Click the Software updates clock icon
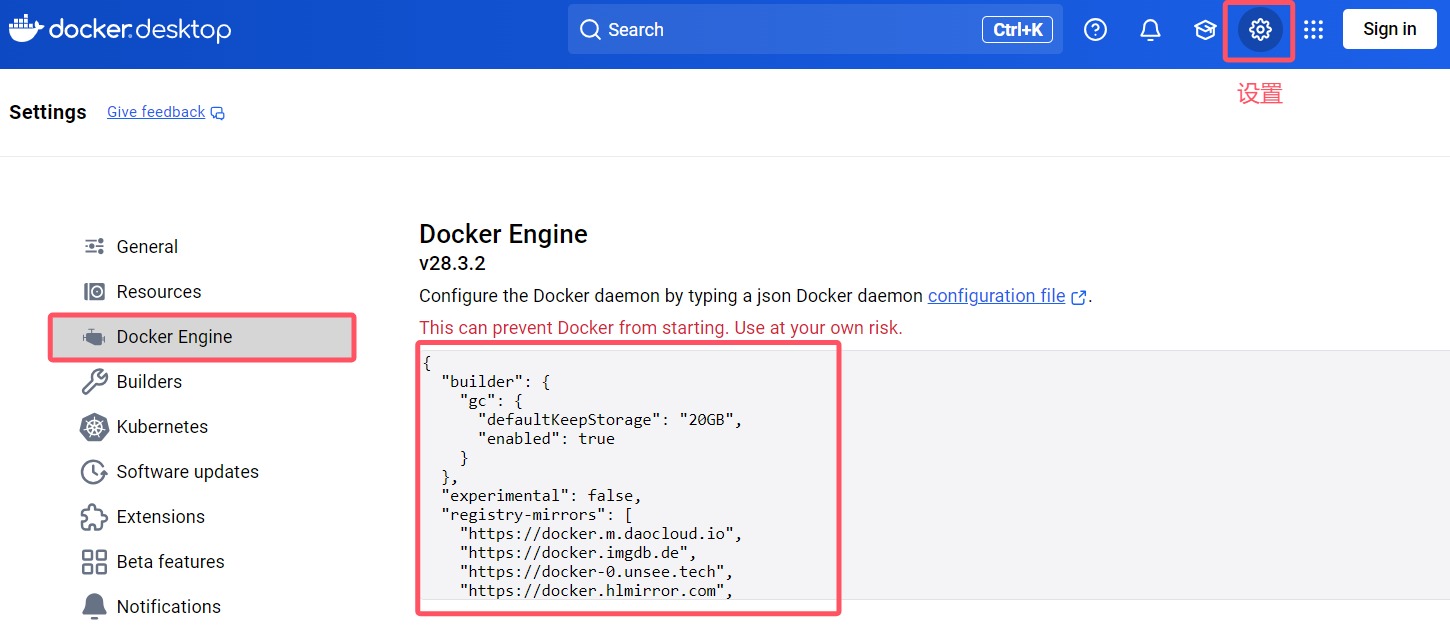The width and height of the screenshot is (1450, 641). coord(94,472)
